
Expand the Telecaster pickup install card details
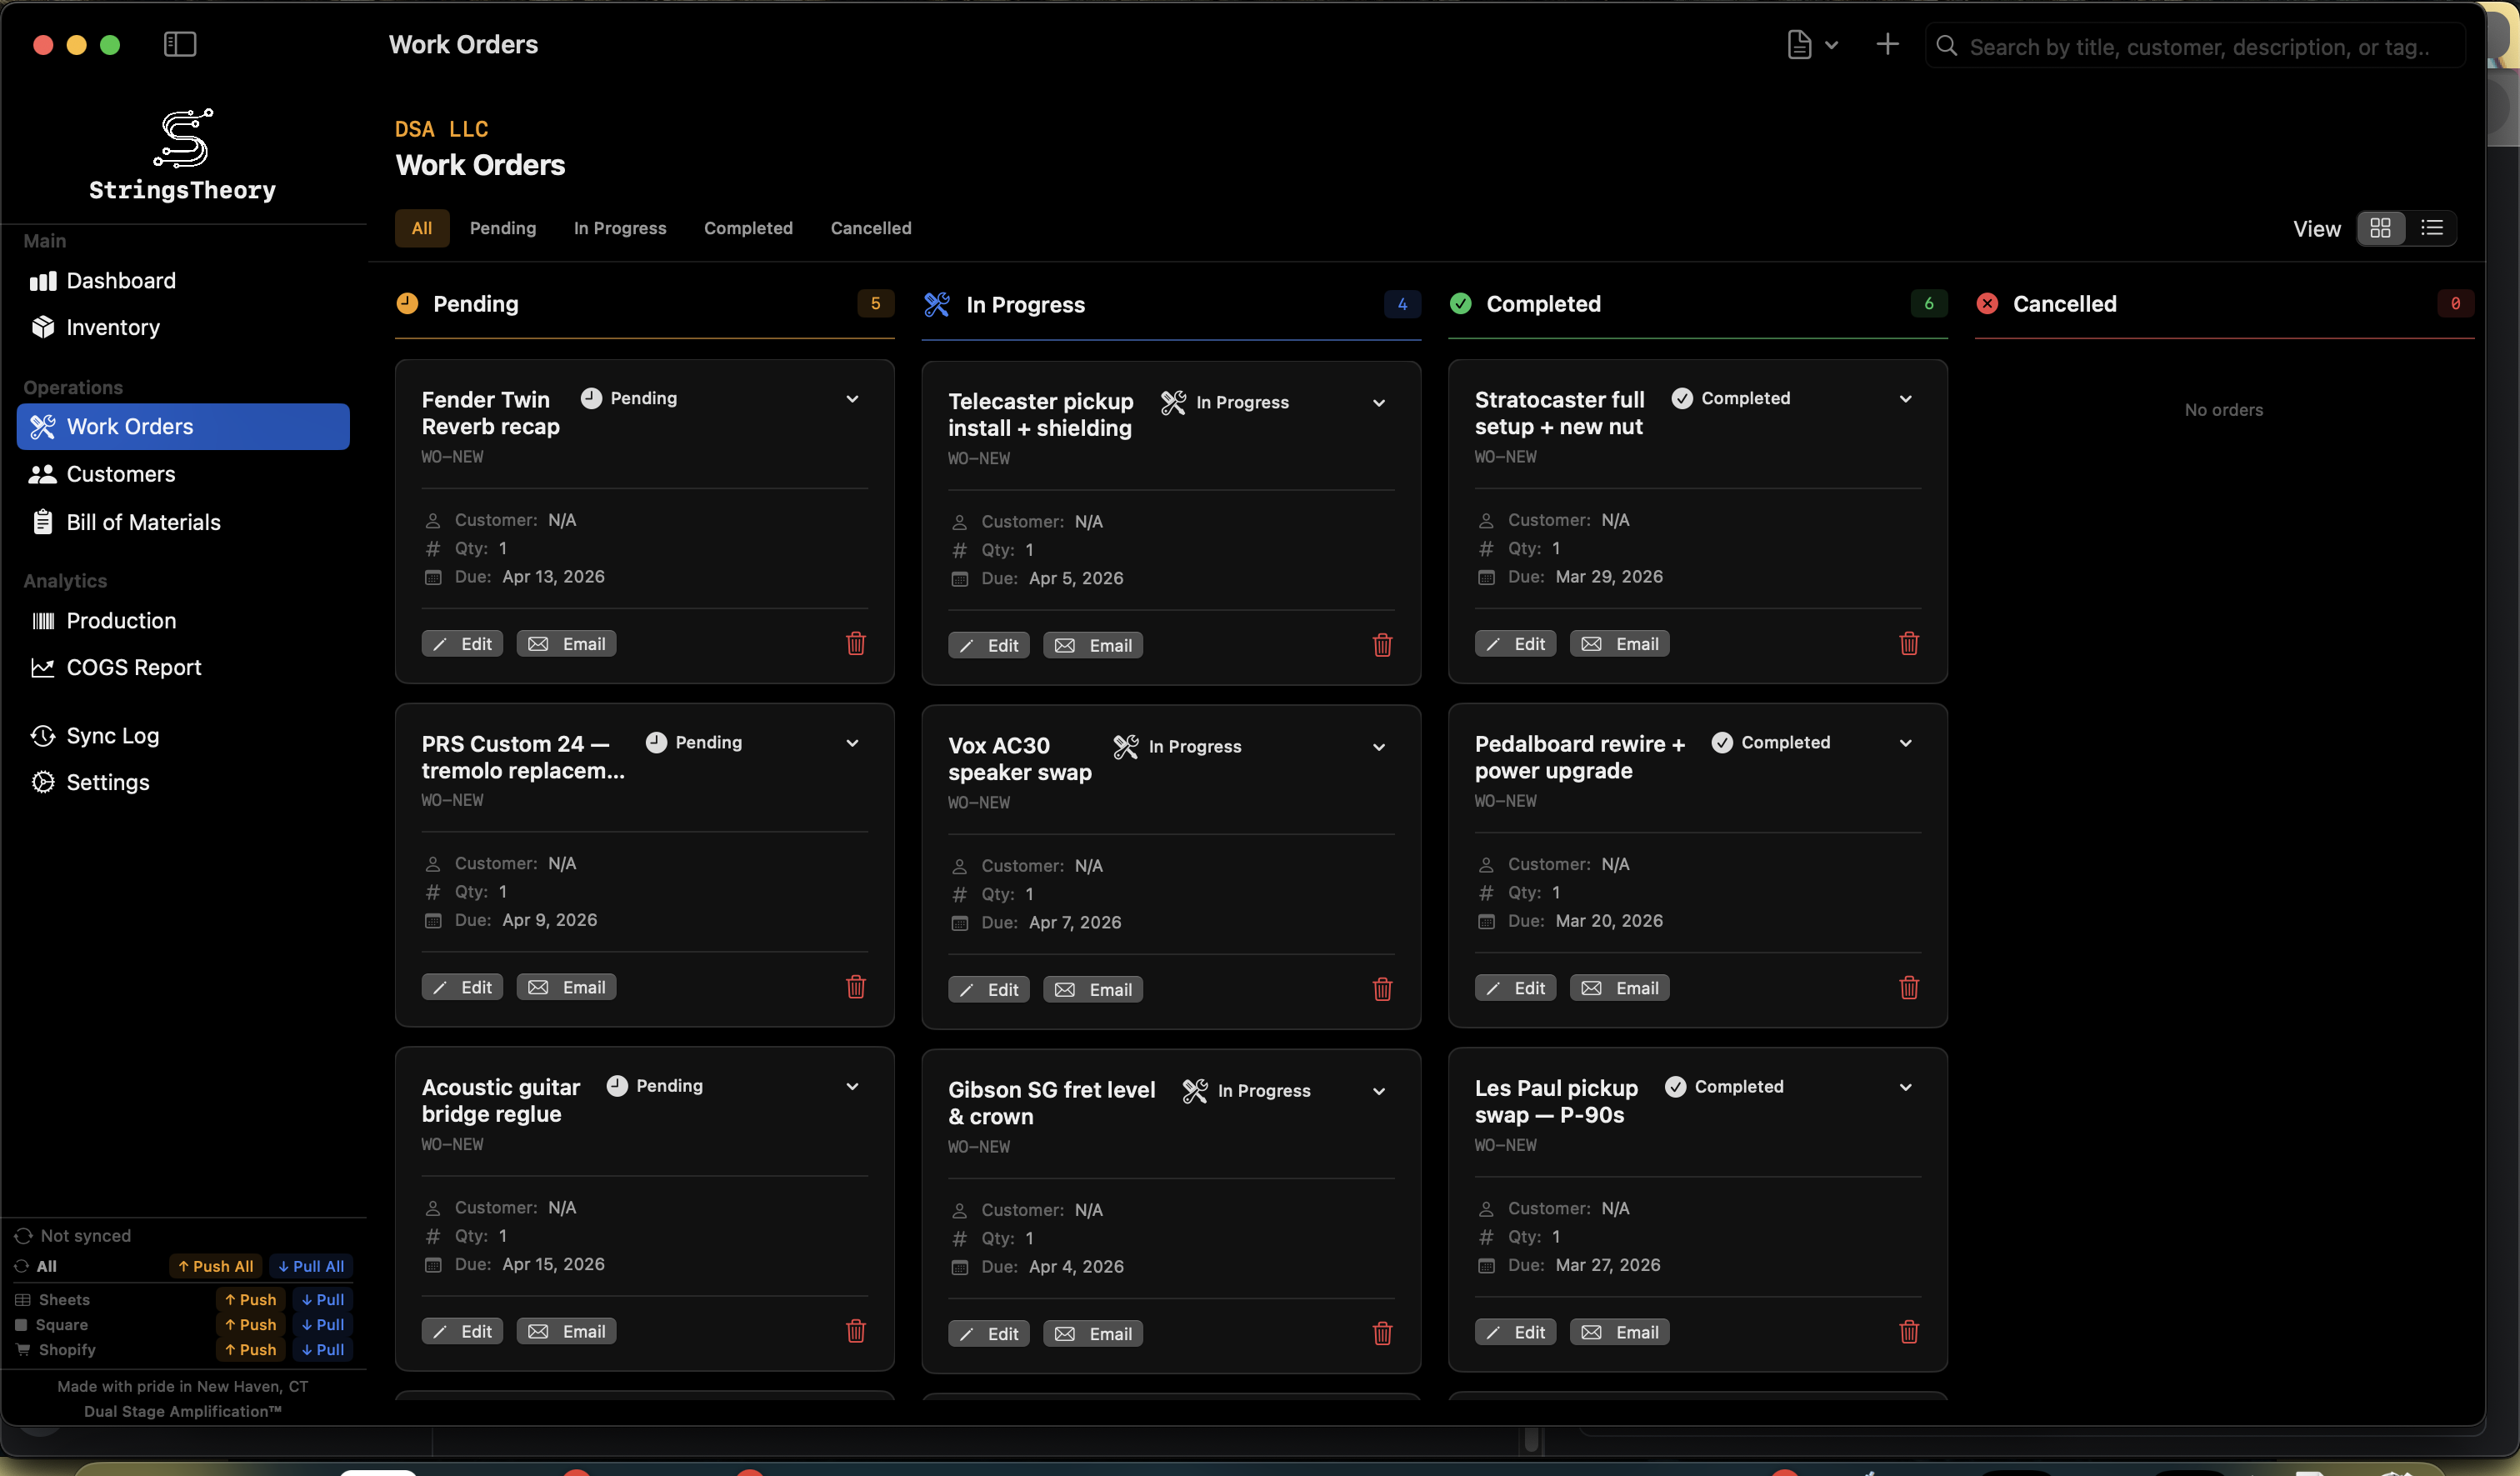tap(1379, 402)
